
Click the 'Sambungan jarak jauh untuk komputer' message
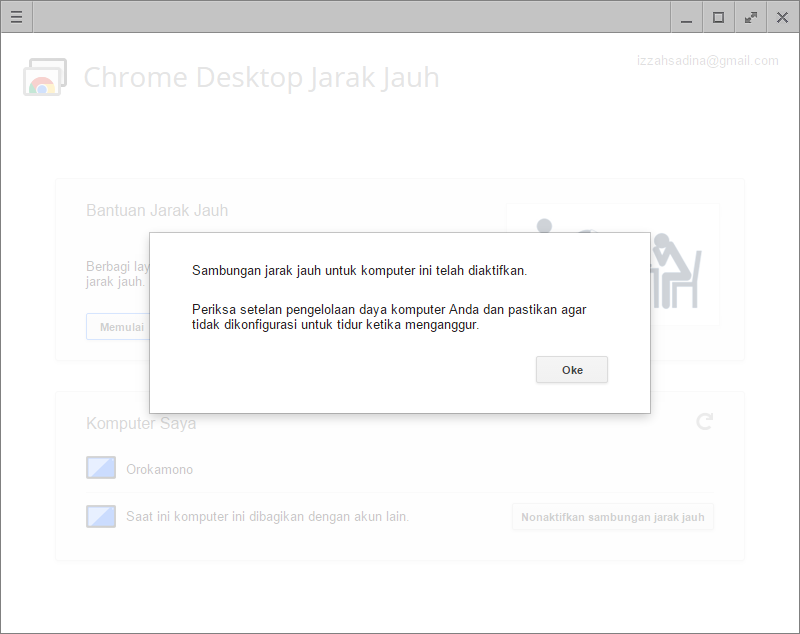pyautogui.click(x=359, y=270)
